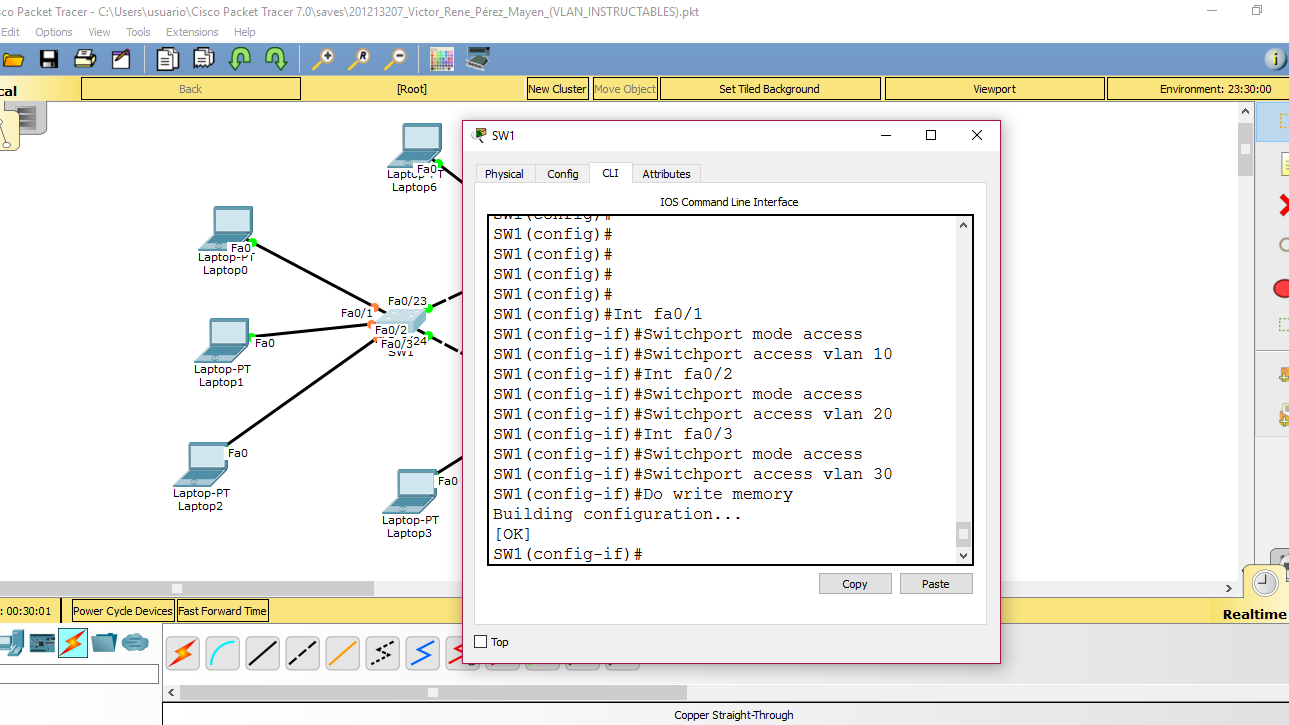The image size is (1289, 725).
Task: Open the Extensions menu
Action: pos(192,32)
